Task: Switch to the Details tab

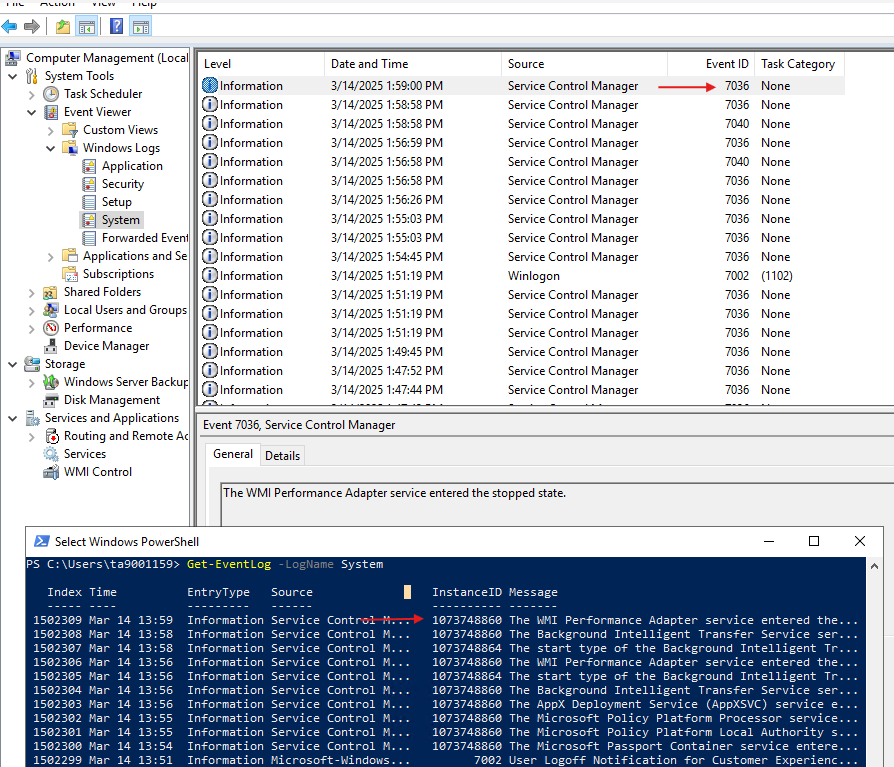Action: (281, 455)
